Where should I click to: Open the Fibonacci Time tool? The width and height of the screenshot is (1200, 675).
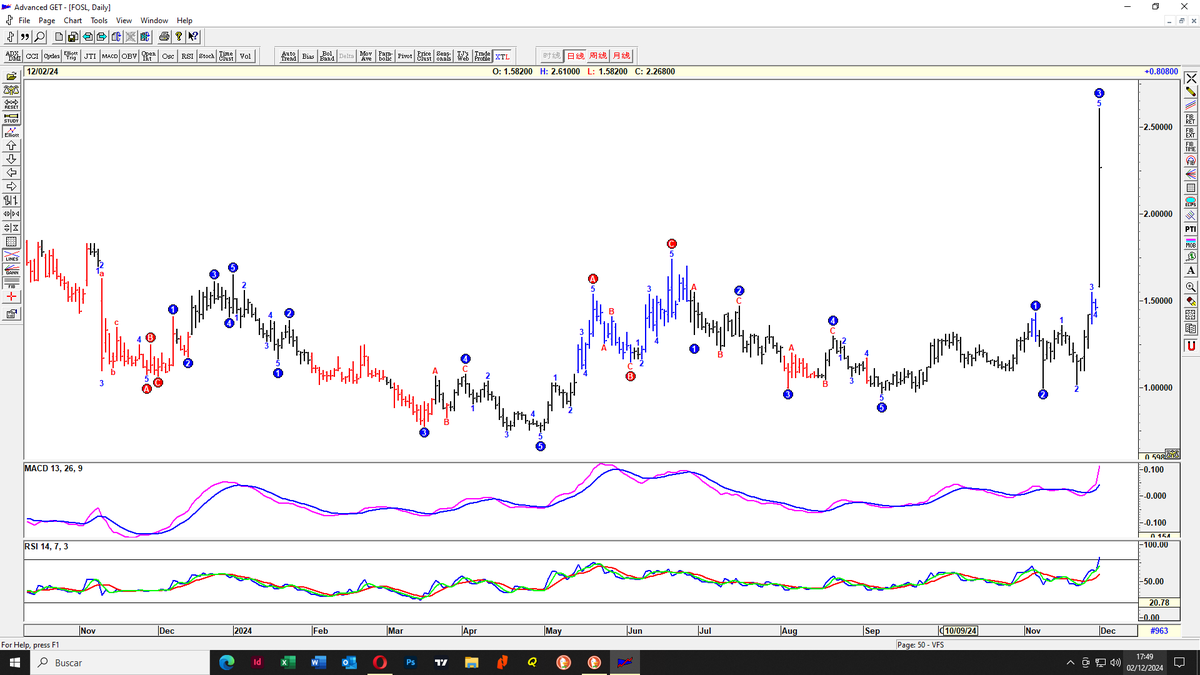[x=1190, y=145]
